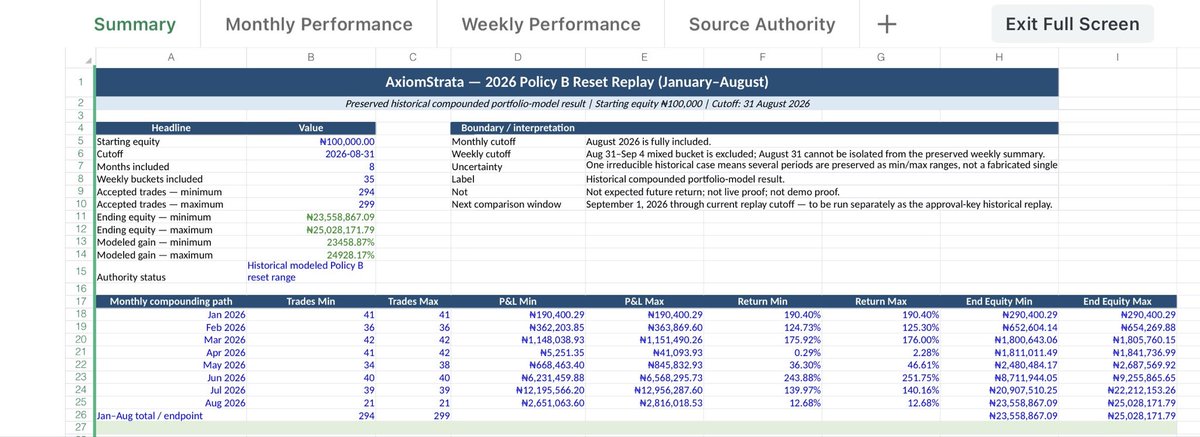Add a new sheet with plus icon
The height and width of the screenshot is (437, 1200).
pos(887,25)
